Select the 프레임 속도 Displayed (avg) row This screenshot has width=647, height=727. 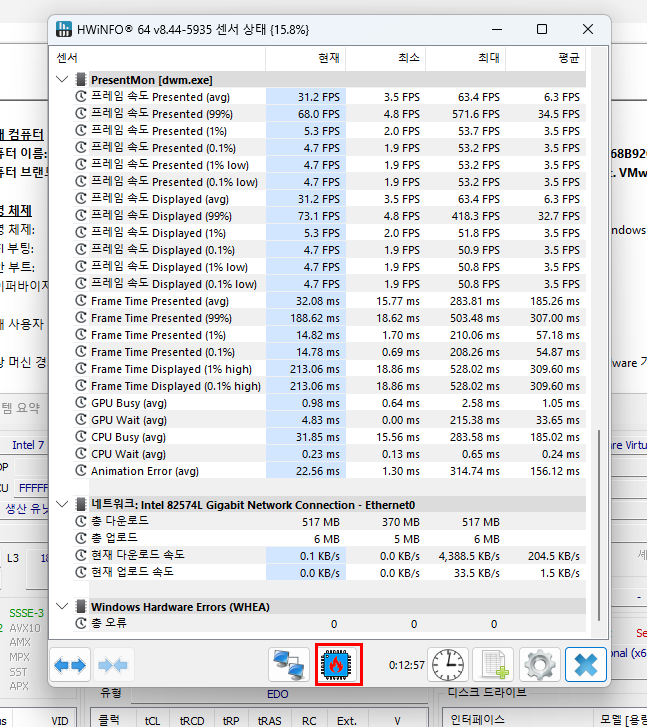(329, 199)
